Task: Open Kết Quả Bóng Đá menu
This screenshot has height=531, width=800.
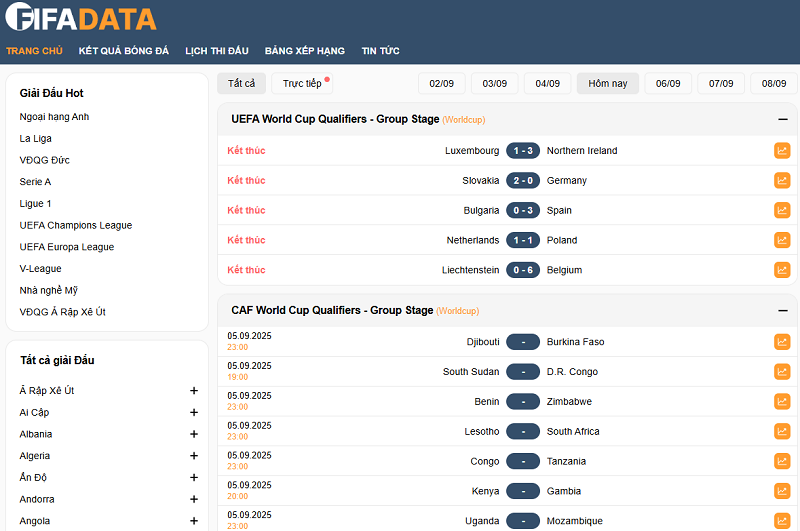Action: coord(123,51)
